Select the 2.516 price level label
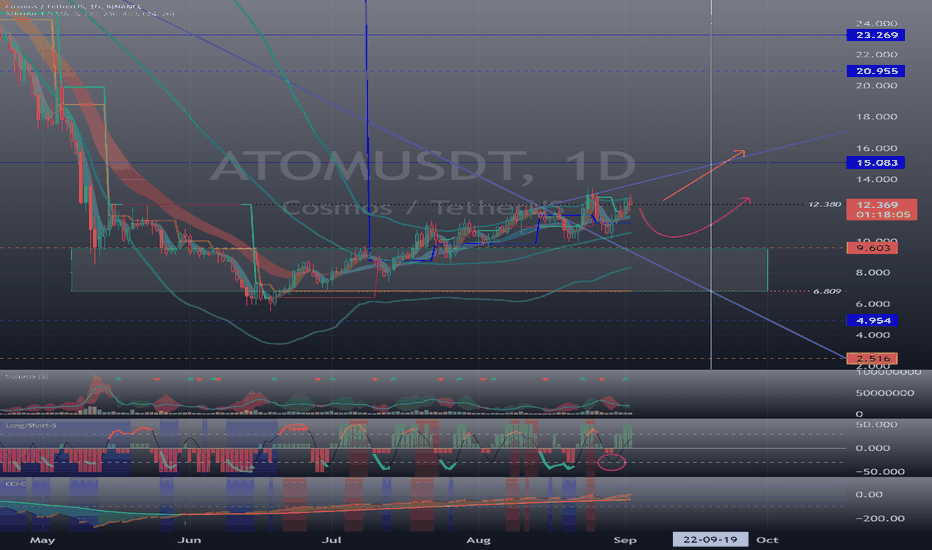Screen dimensions: 932x550 click(x=872, y=359)
